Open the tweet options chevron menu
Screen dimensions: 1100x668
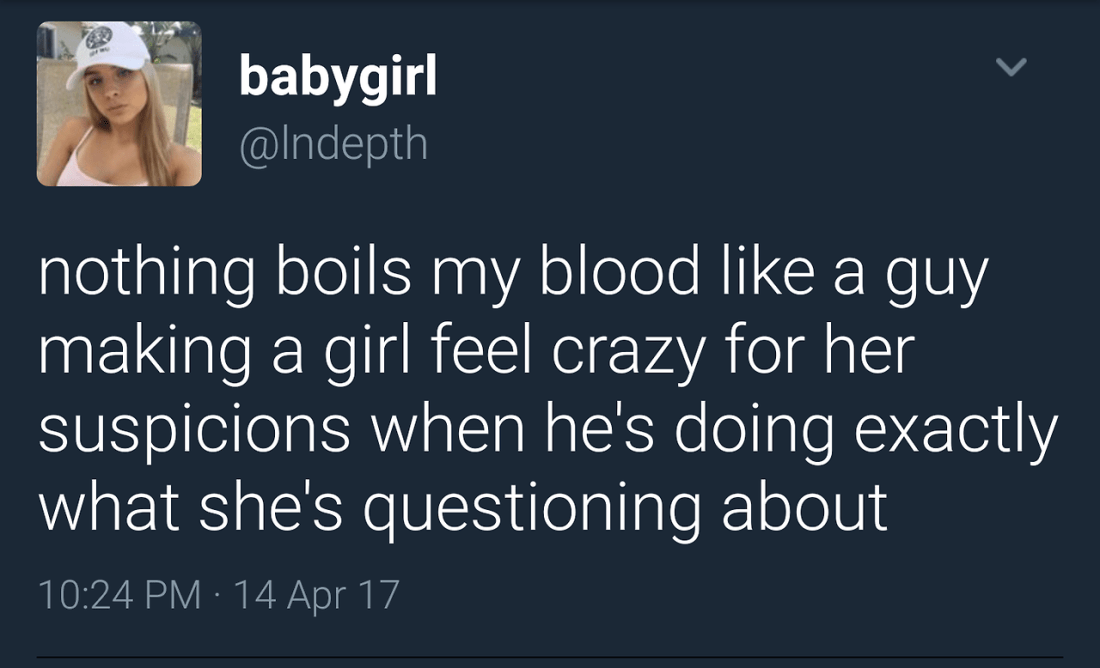1011,68
